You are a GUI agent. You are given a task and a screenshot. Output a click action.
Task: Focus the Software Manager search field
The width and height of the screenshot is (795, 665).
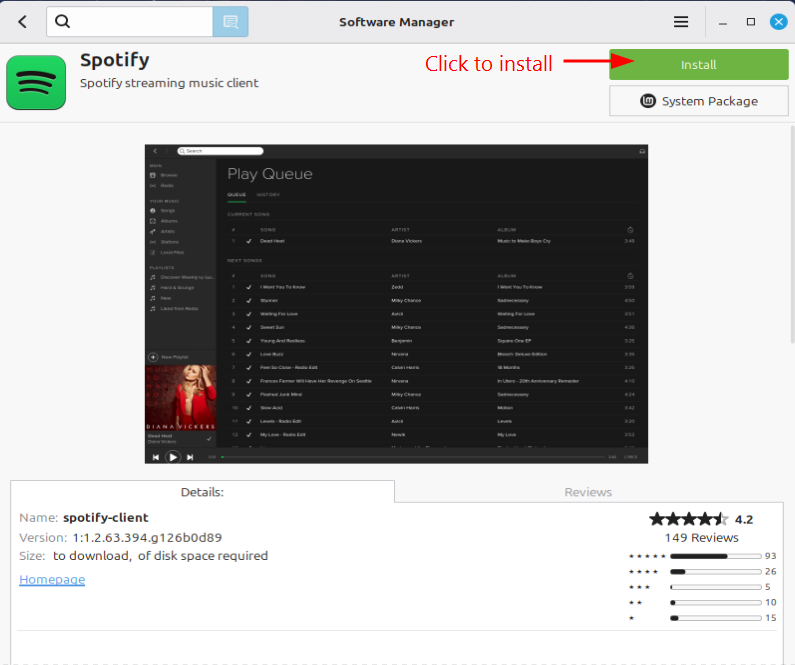[x=129, y=22]
